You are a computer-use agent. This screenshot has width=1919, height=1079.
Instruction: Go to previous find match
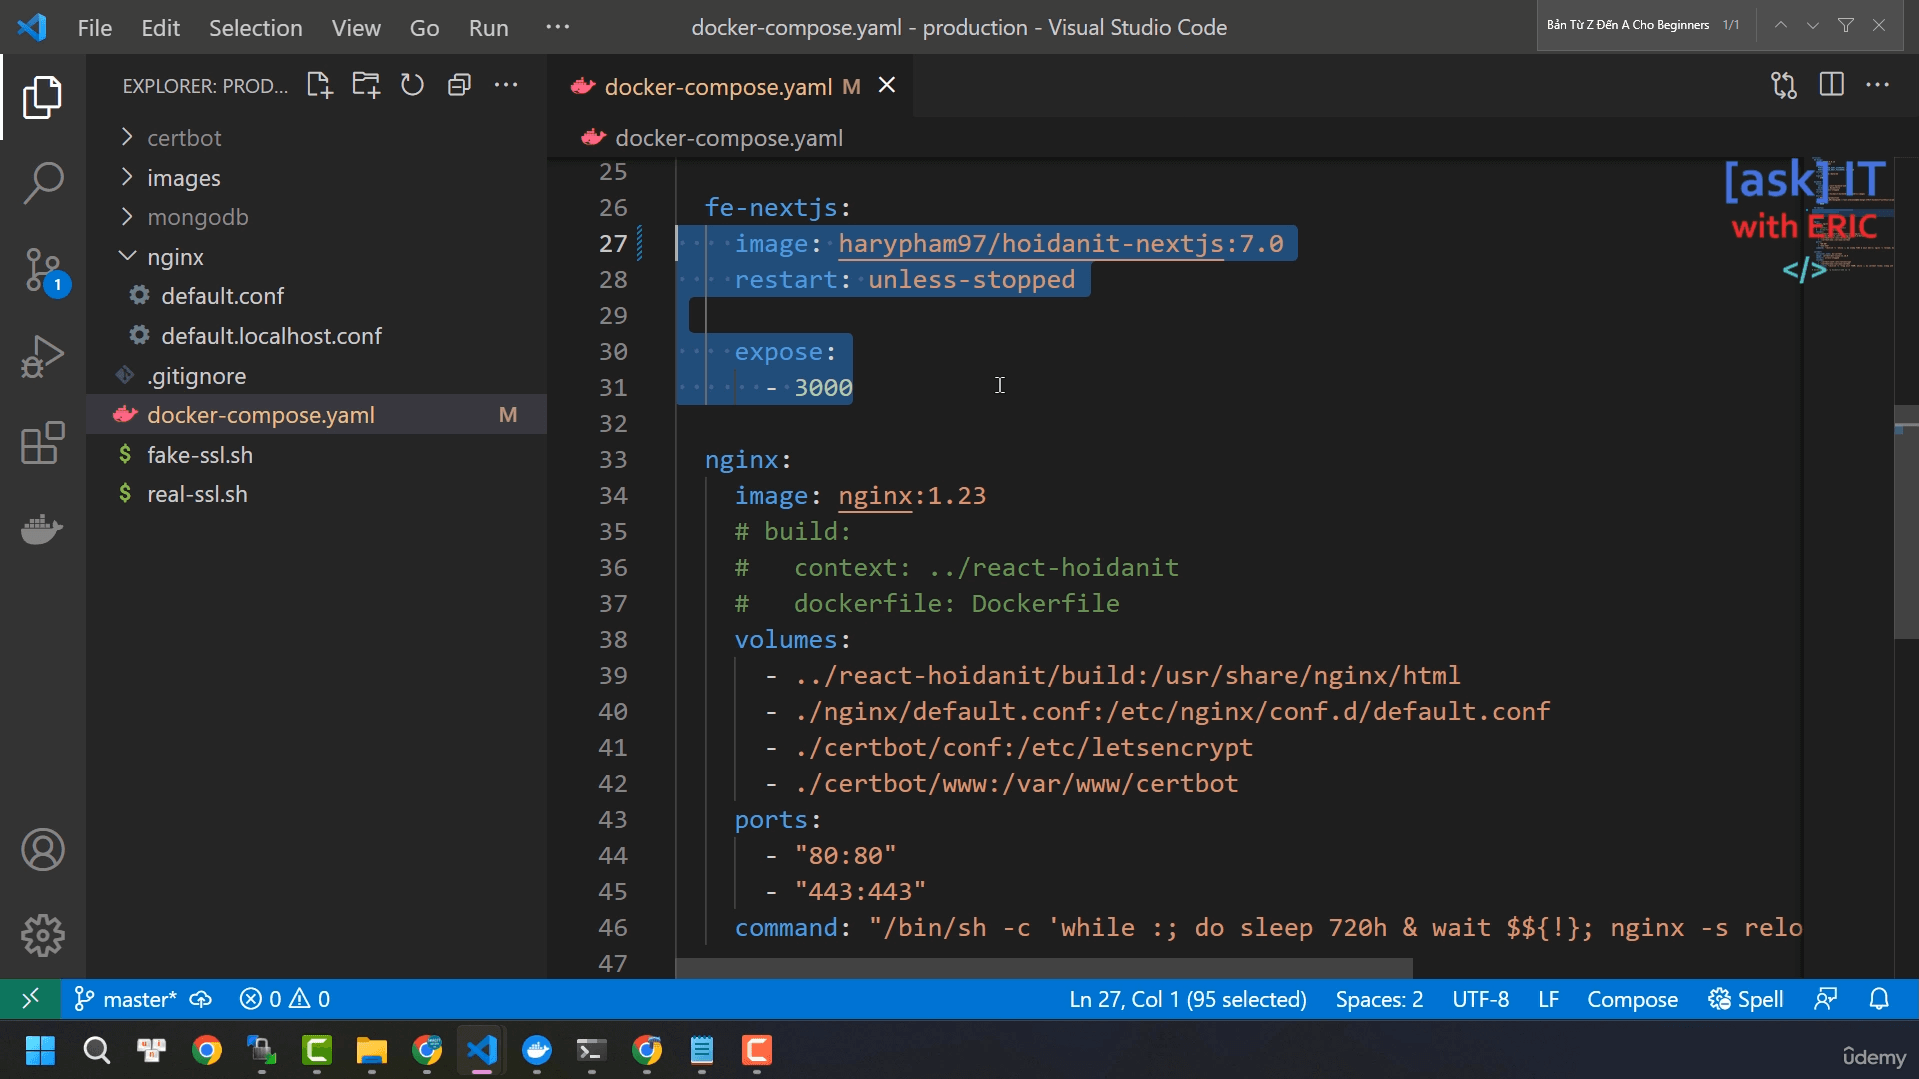1780,25
